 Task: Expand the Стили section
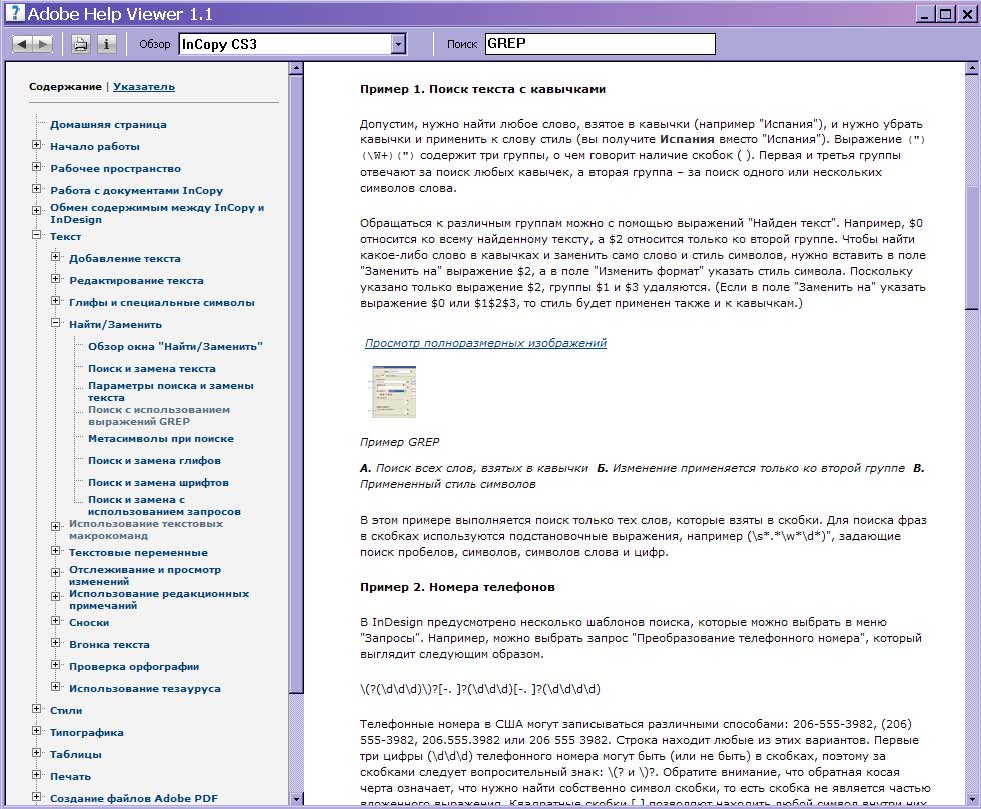[36, 709]
